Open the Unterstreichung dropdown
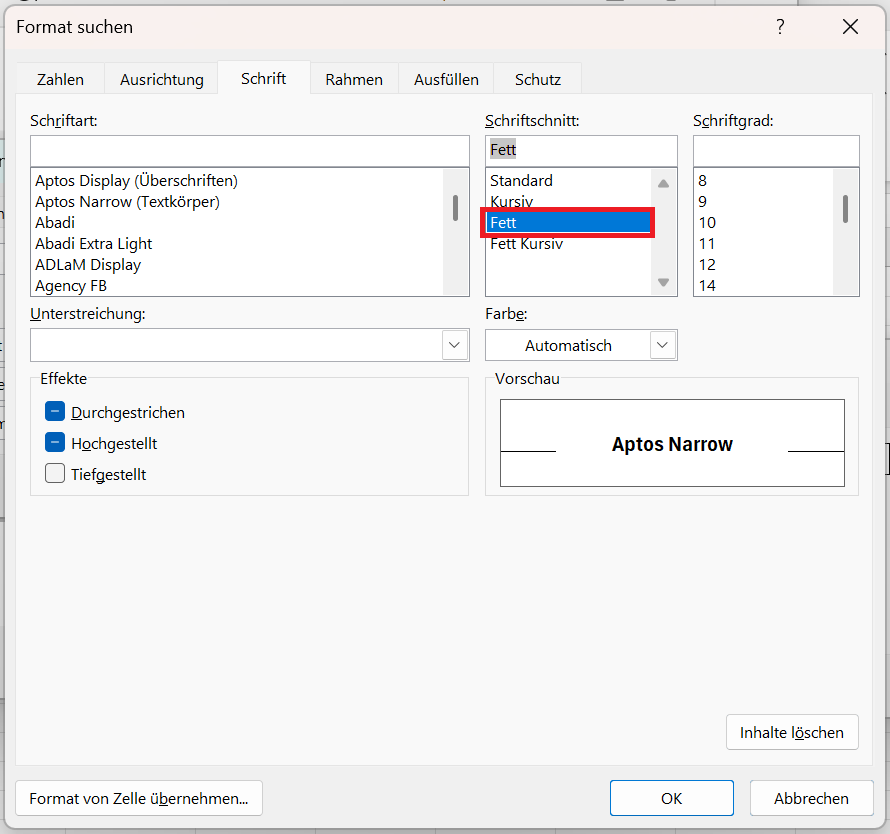This screenshot has height=834, width=890. coord(454,345)
